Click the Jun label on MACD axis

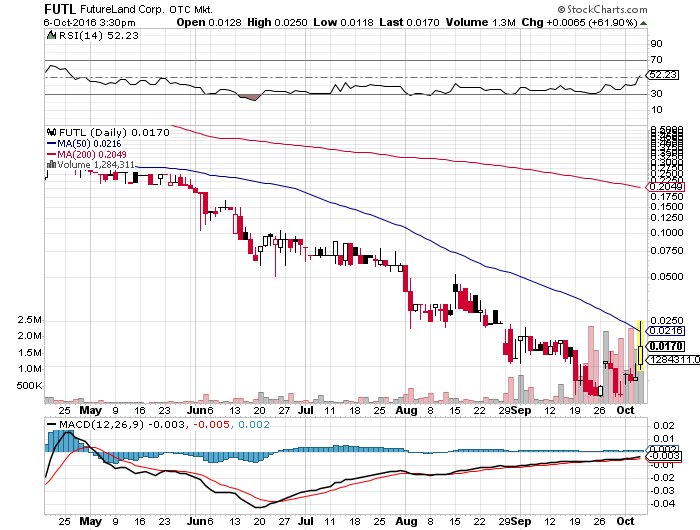point(196,521)
